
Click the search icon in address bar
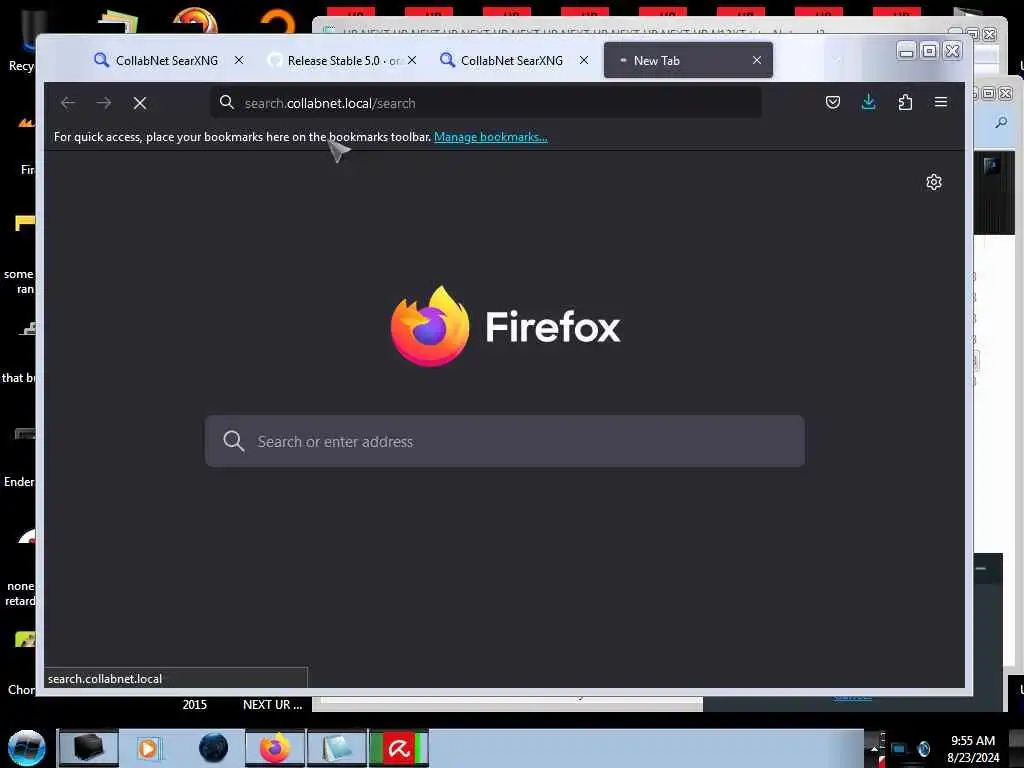point(227,102)
